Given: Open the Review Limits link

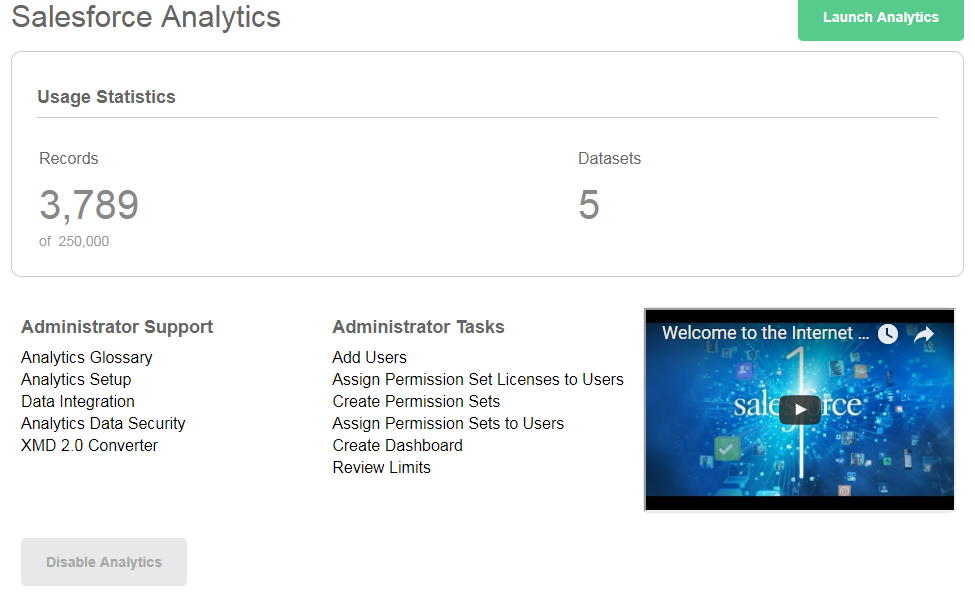Looking at the screenshot, I should [x=381, y=467].
